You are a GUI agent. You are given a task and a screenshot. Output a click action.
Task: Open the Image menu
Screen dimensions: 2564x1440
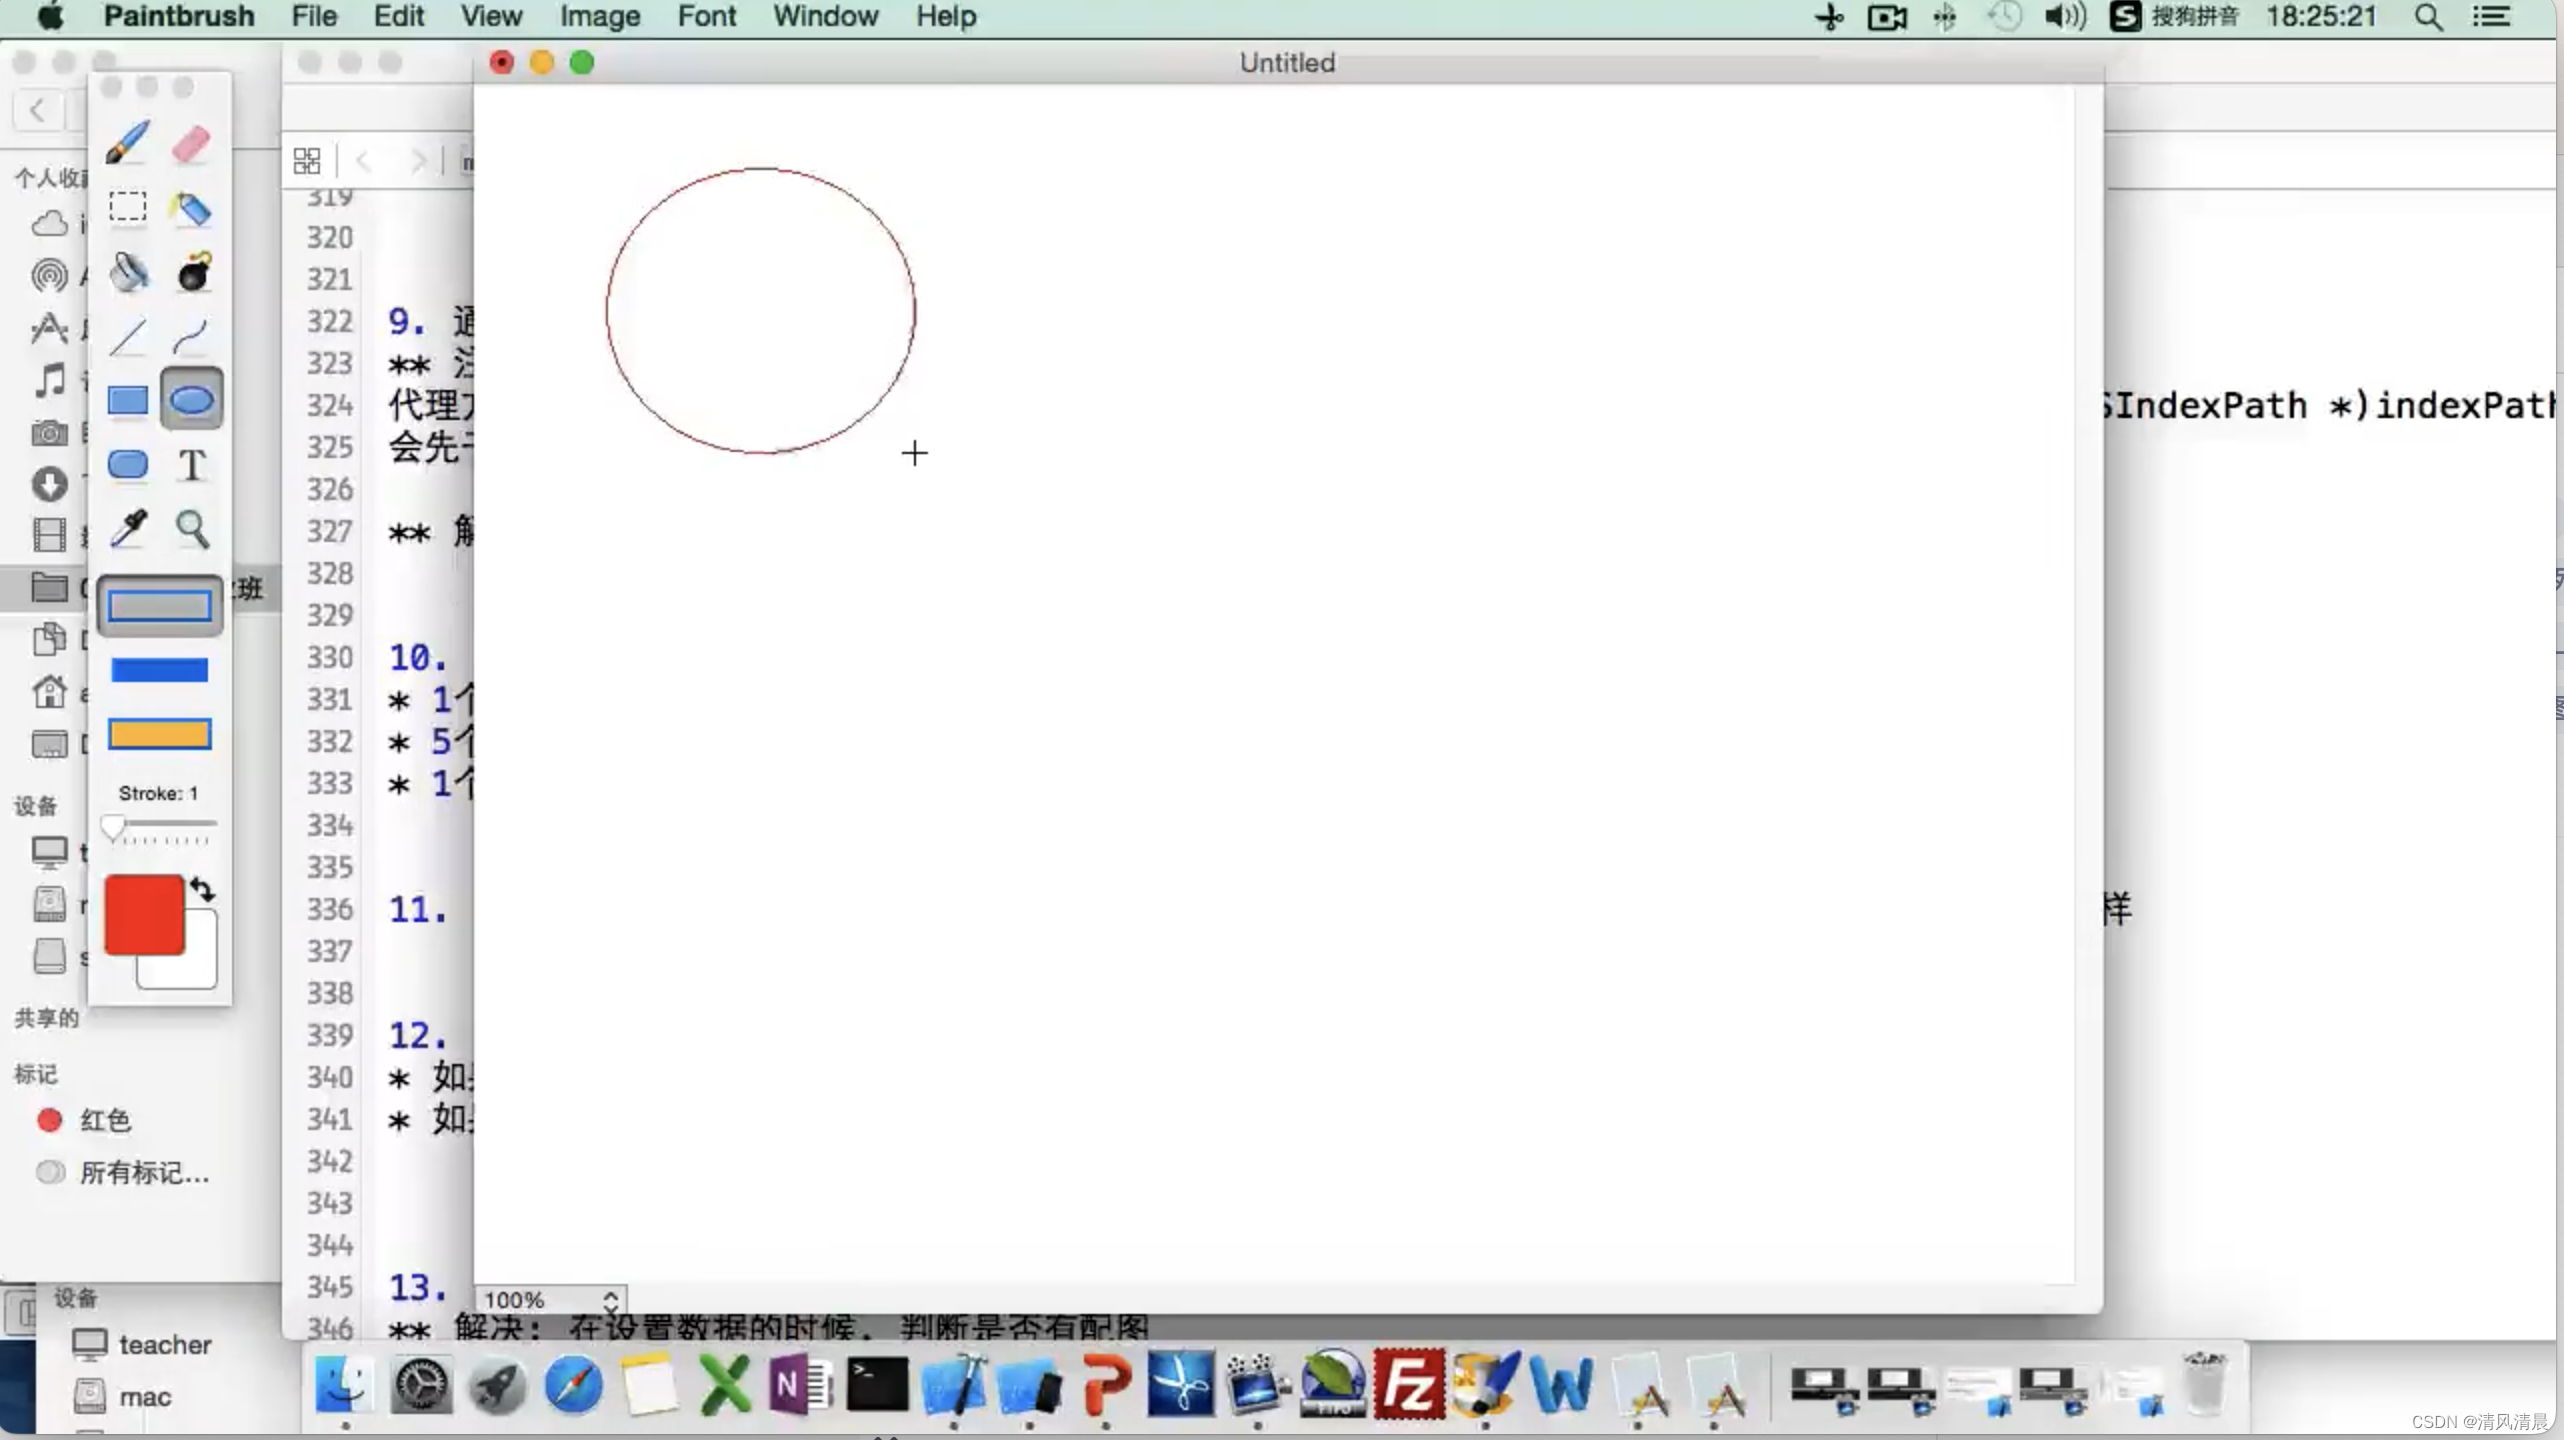(599, 16)
